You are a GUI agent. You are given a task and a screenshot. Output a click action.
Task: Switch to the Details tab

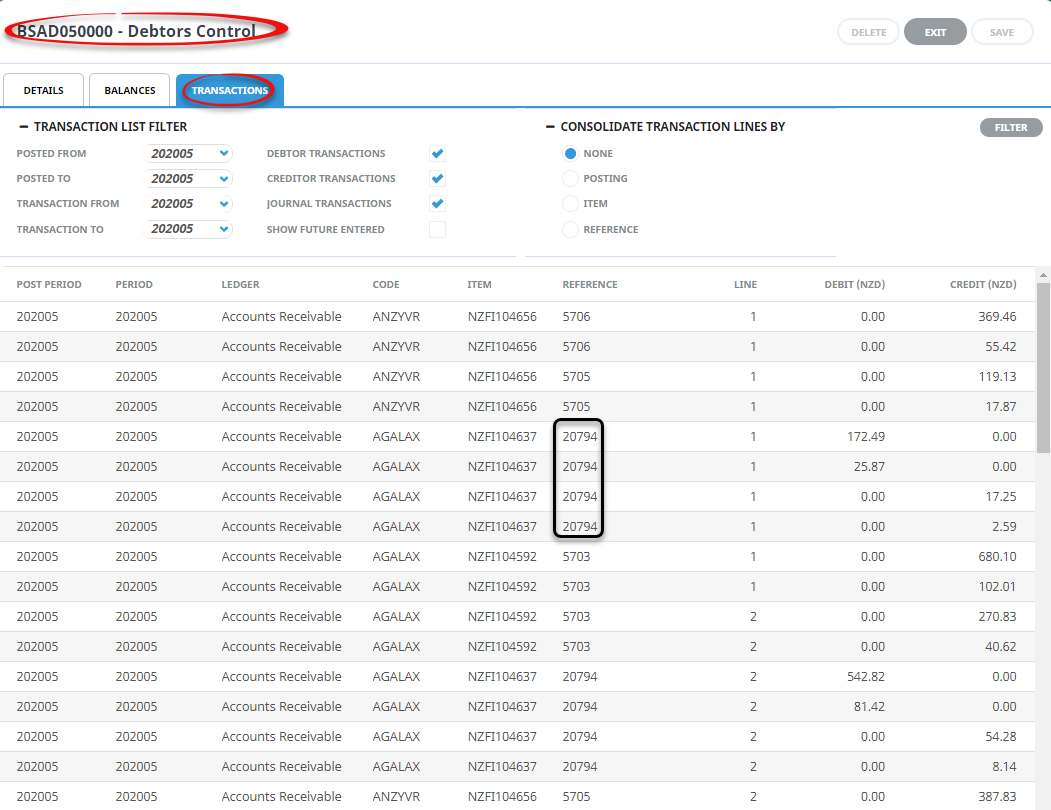coord(44,91)
